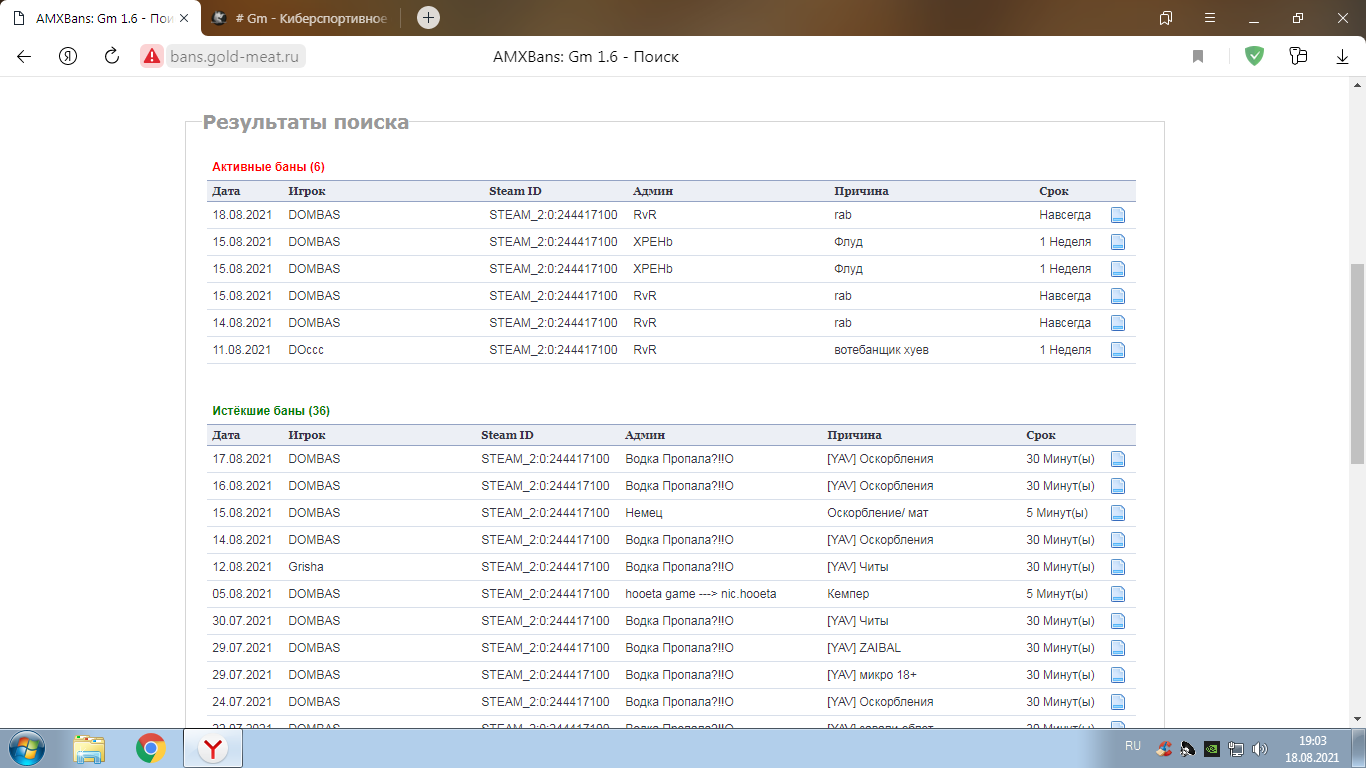Switch the RU input language indicator

[1133, 746]
